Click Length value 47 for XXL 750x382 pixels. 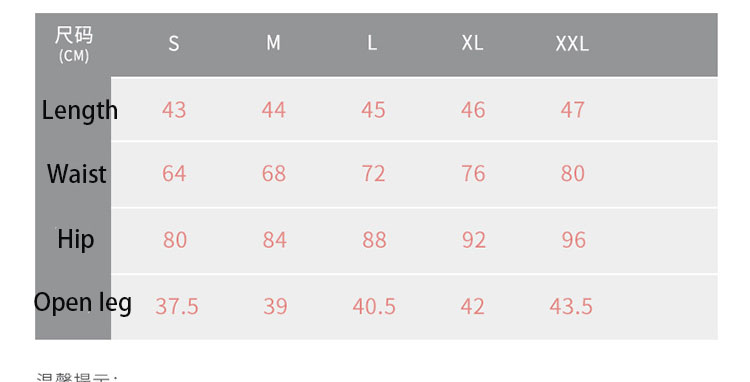pos(573,110)
